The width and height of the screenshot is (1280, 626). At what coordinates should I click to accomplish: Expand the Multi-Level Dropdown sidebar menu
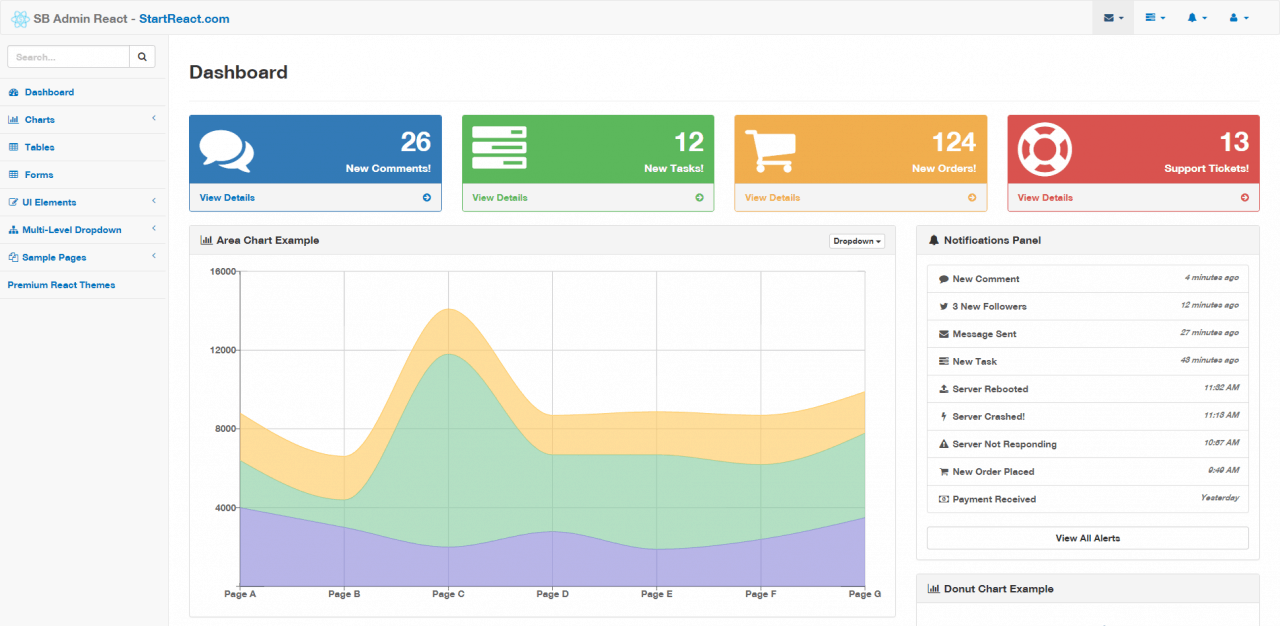[84, 230]
